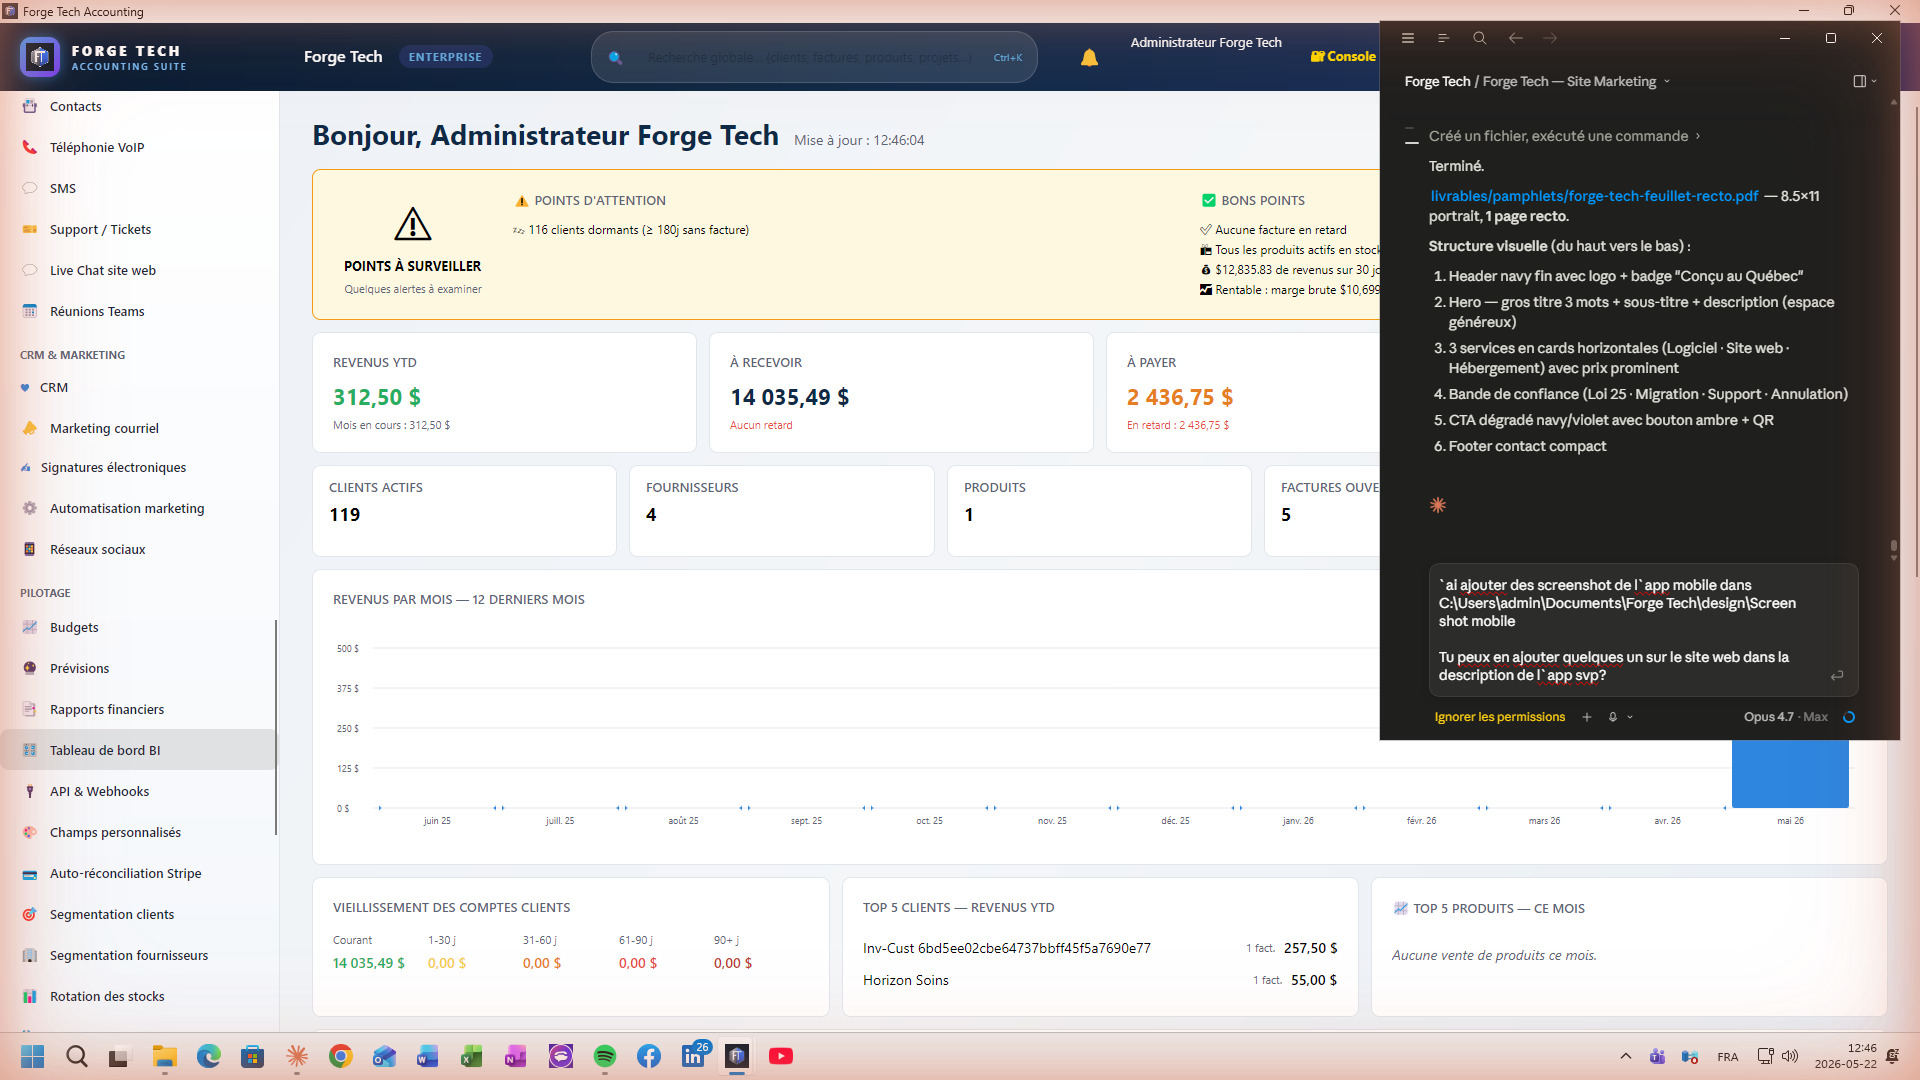Viewport: 1920px width, 1080px height.
Task: Click the CLIENTS ACTIFS card
Action: click(x=464, y=511)
